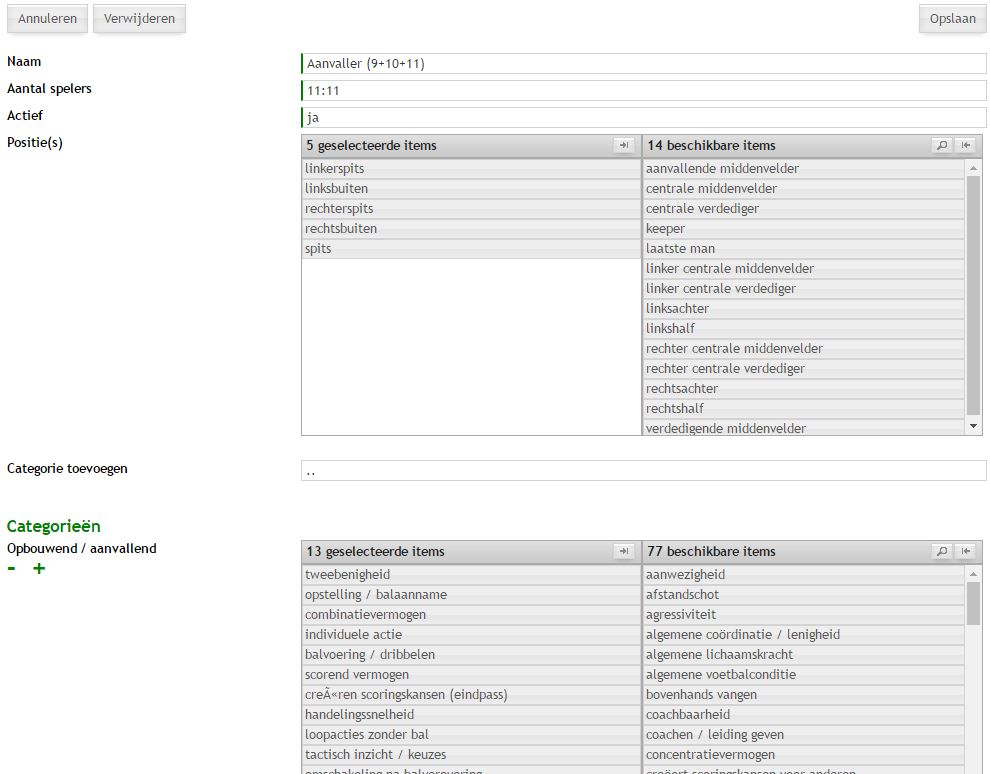Open the Categorie toevoegen field
Screen dimensions: 990x774
click(643, 471)
